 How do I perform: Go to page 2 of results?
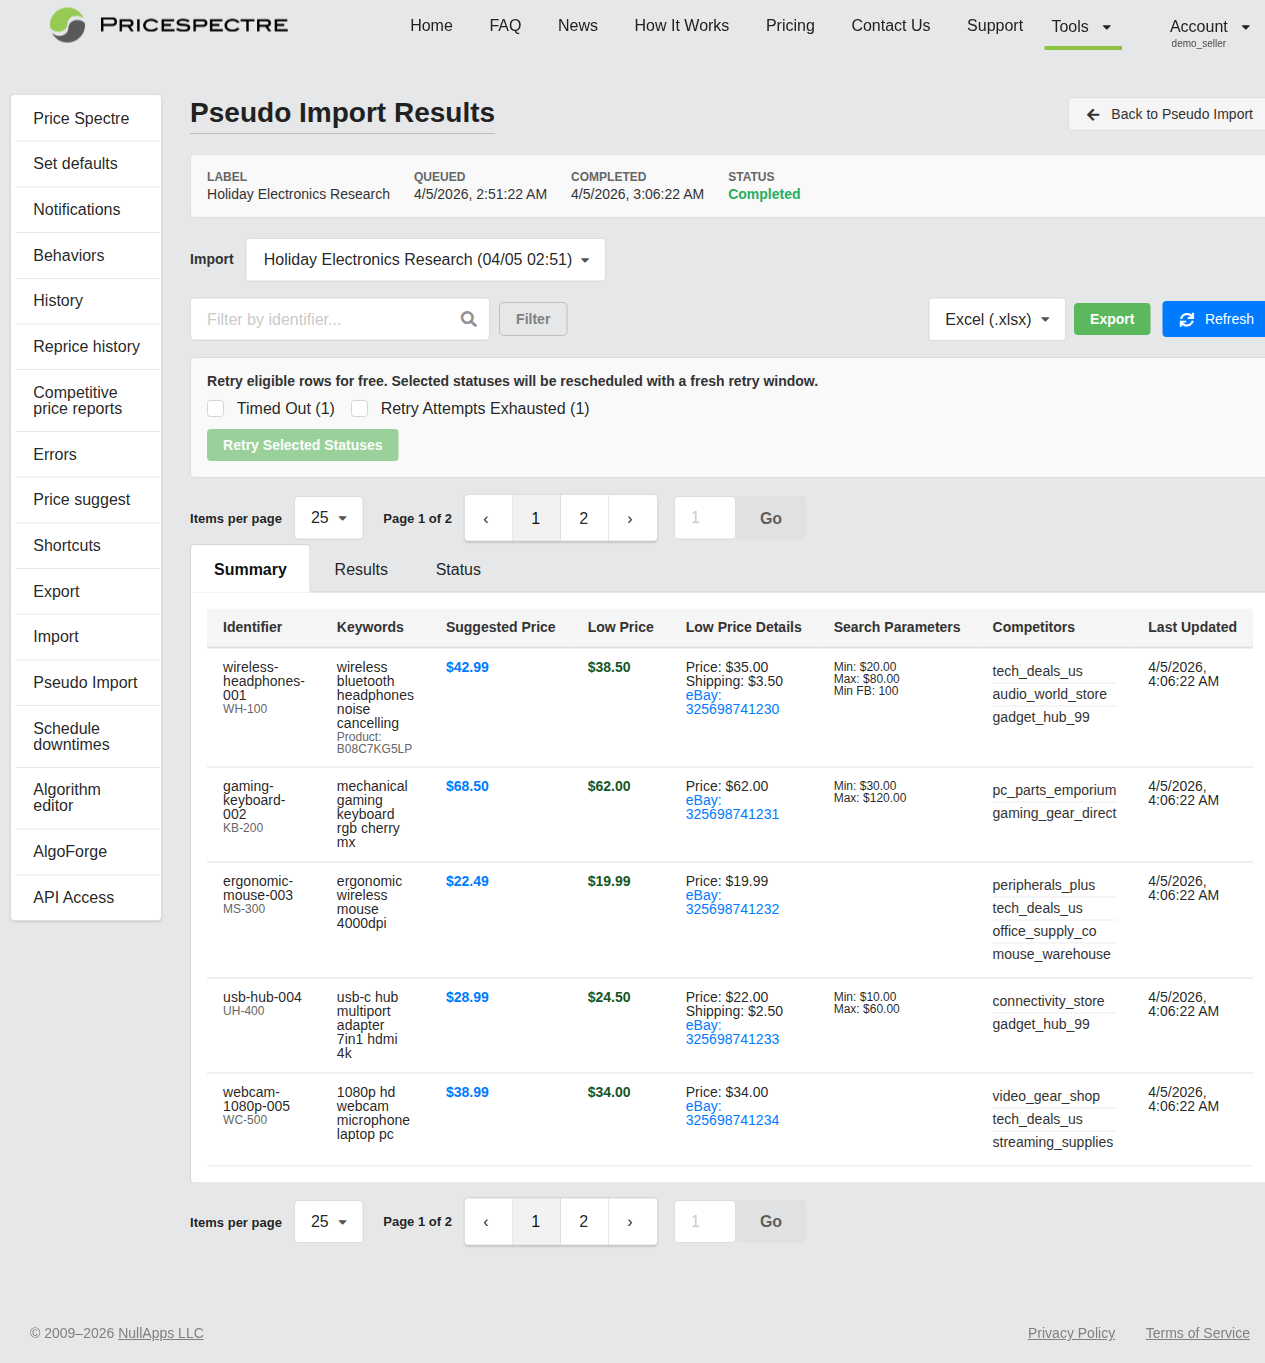click(x=584, y=517)
